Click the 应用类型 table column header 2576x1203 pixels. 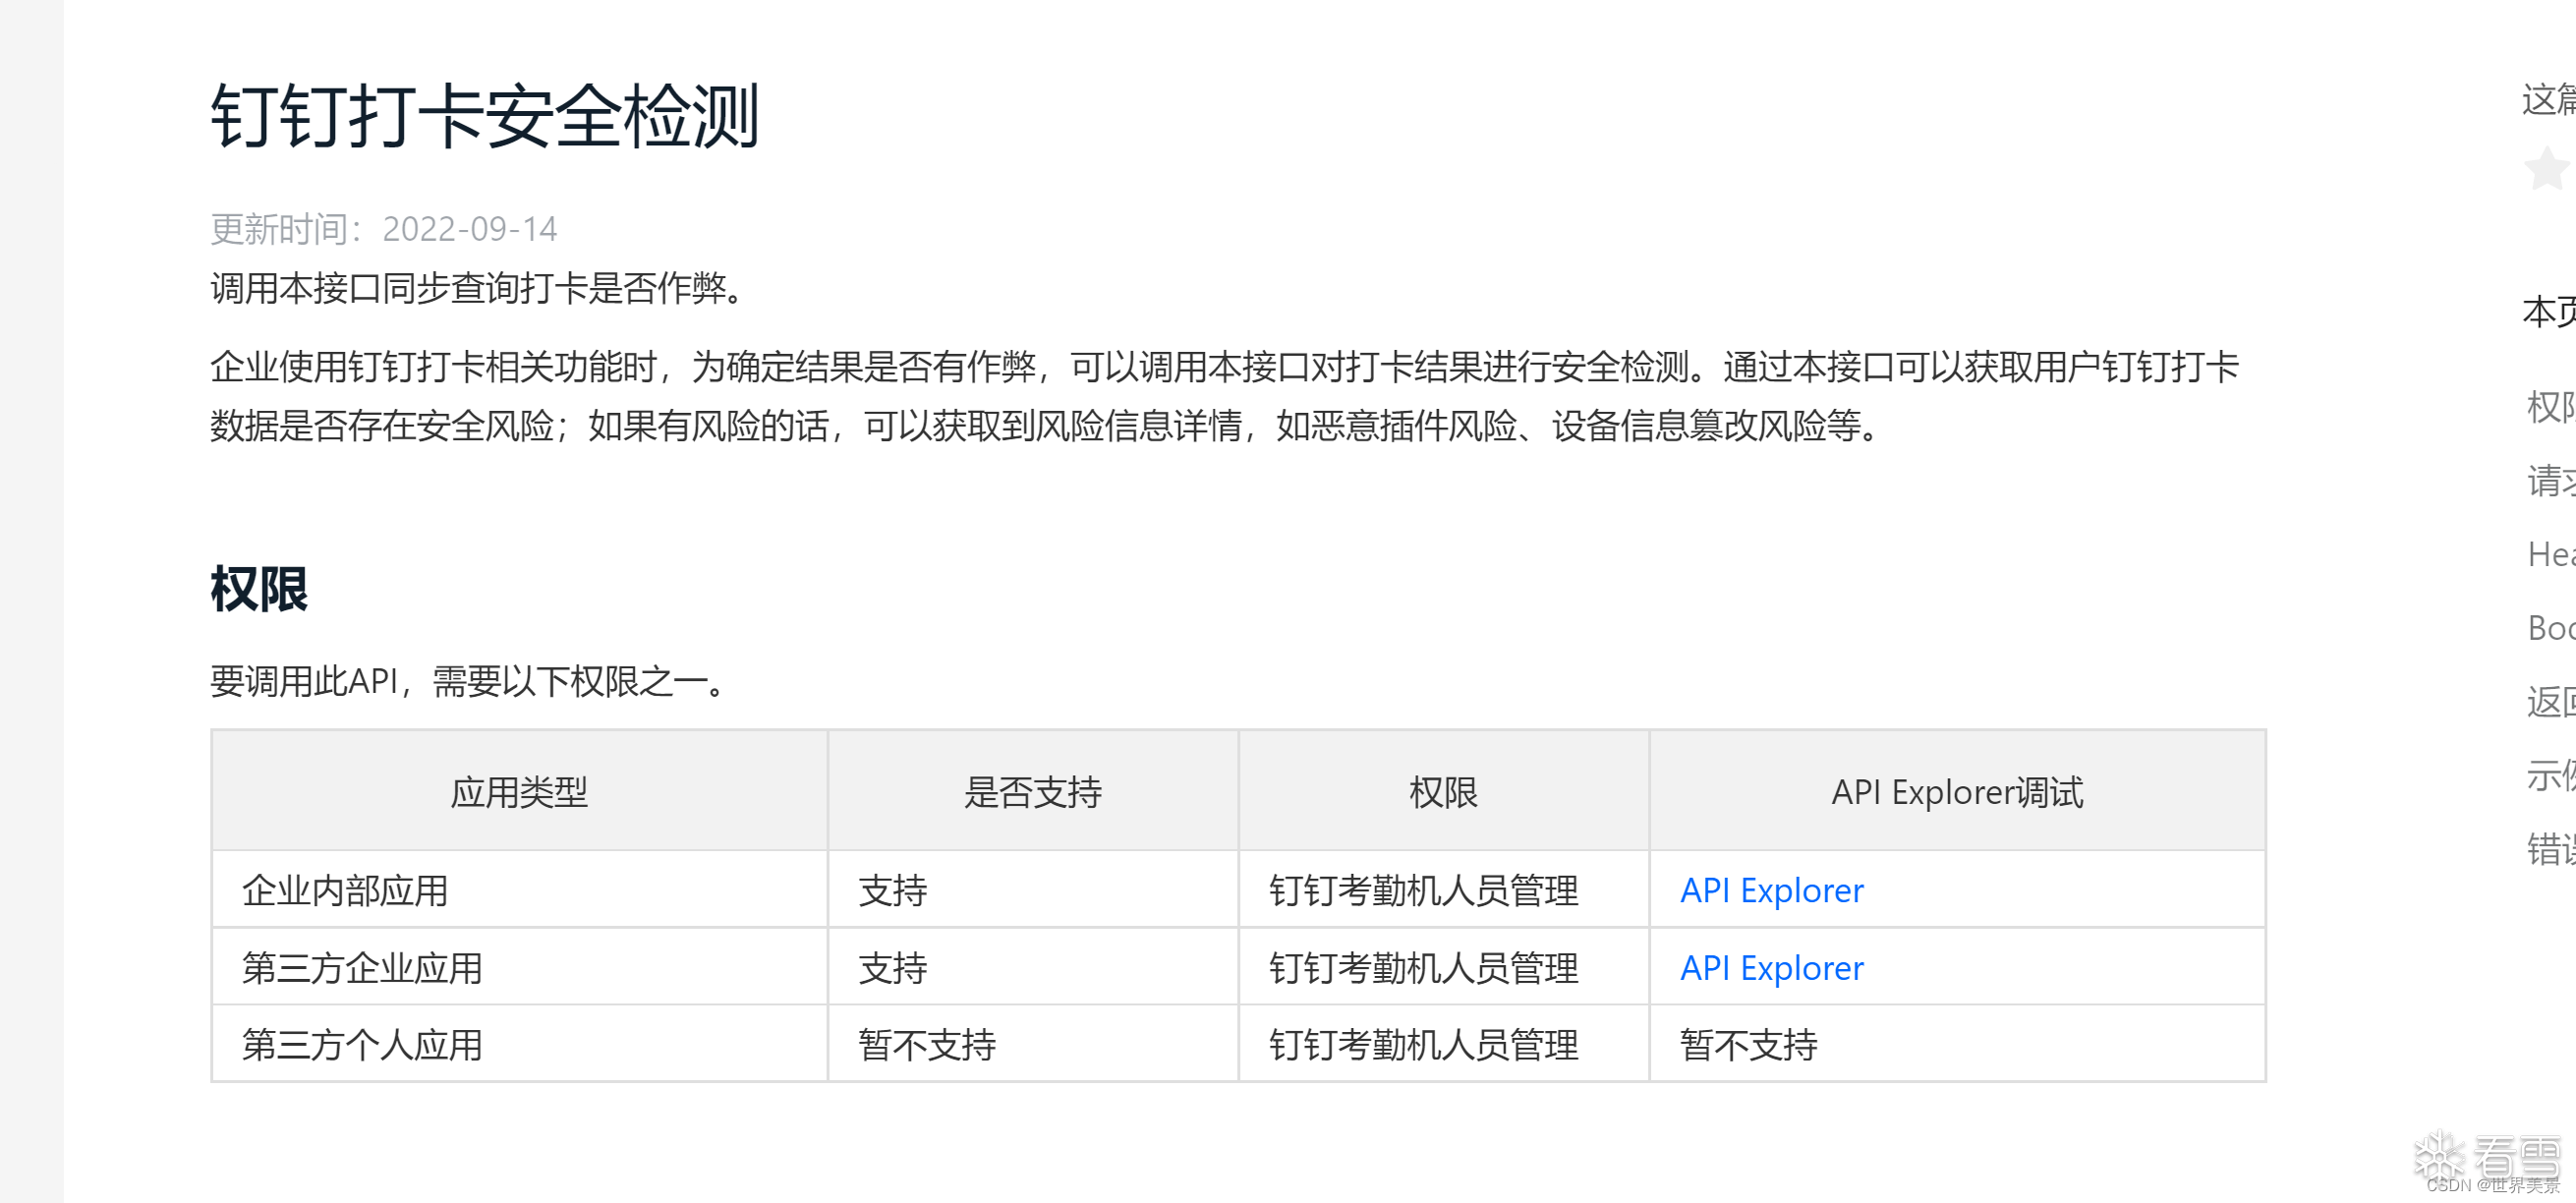click(519, 792)
